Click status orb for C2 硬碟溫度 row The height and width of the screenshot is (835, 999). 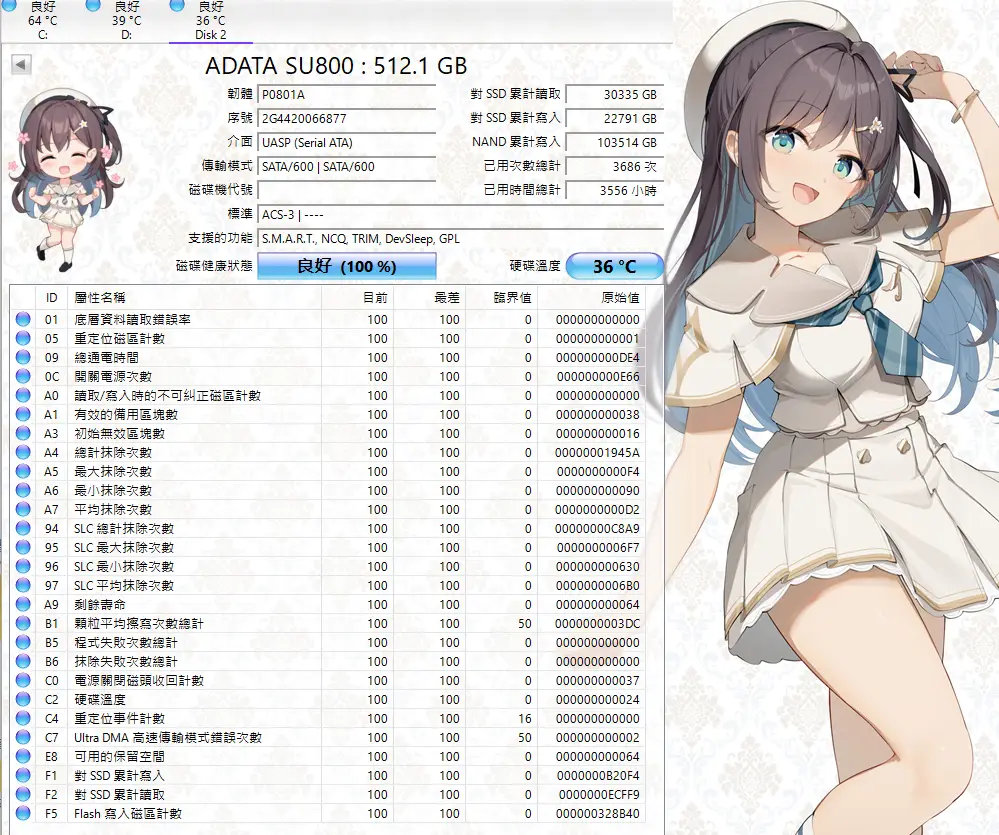coord(23,700)
